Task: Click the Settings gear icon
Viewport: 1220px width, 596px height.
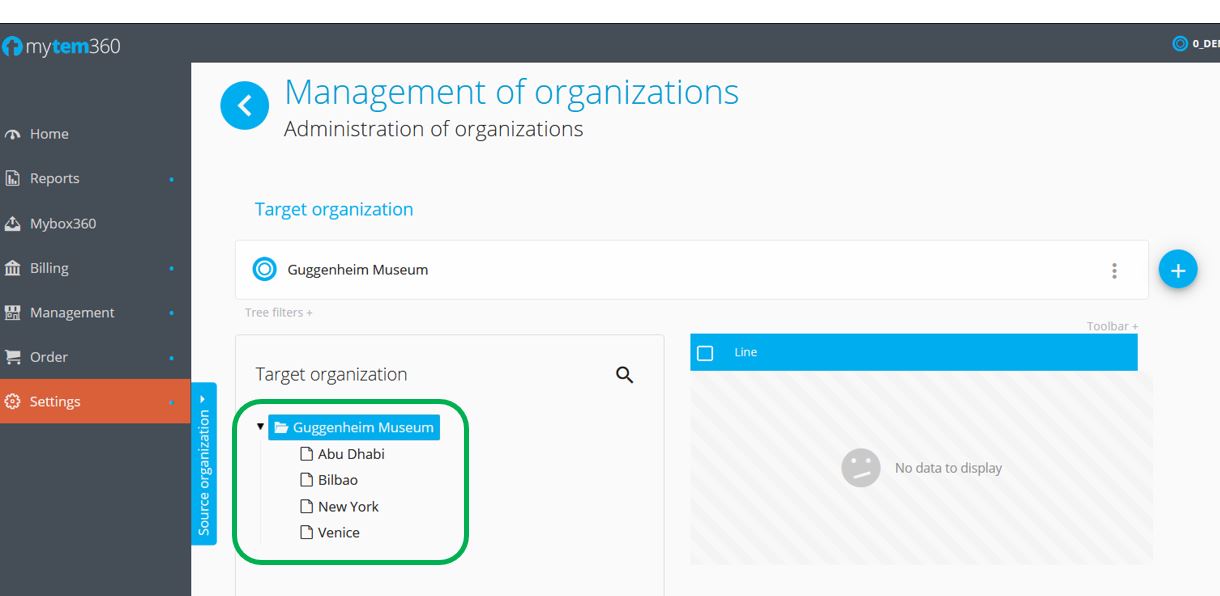Action: (x=13, y=401)
